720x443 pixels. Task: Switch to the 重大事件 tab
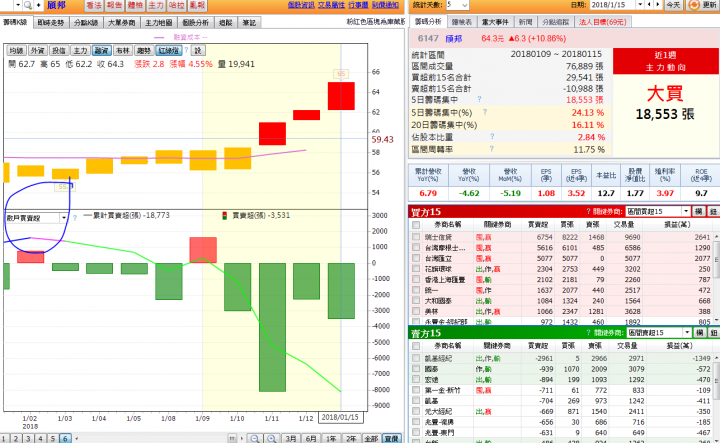(495, 22)
